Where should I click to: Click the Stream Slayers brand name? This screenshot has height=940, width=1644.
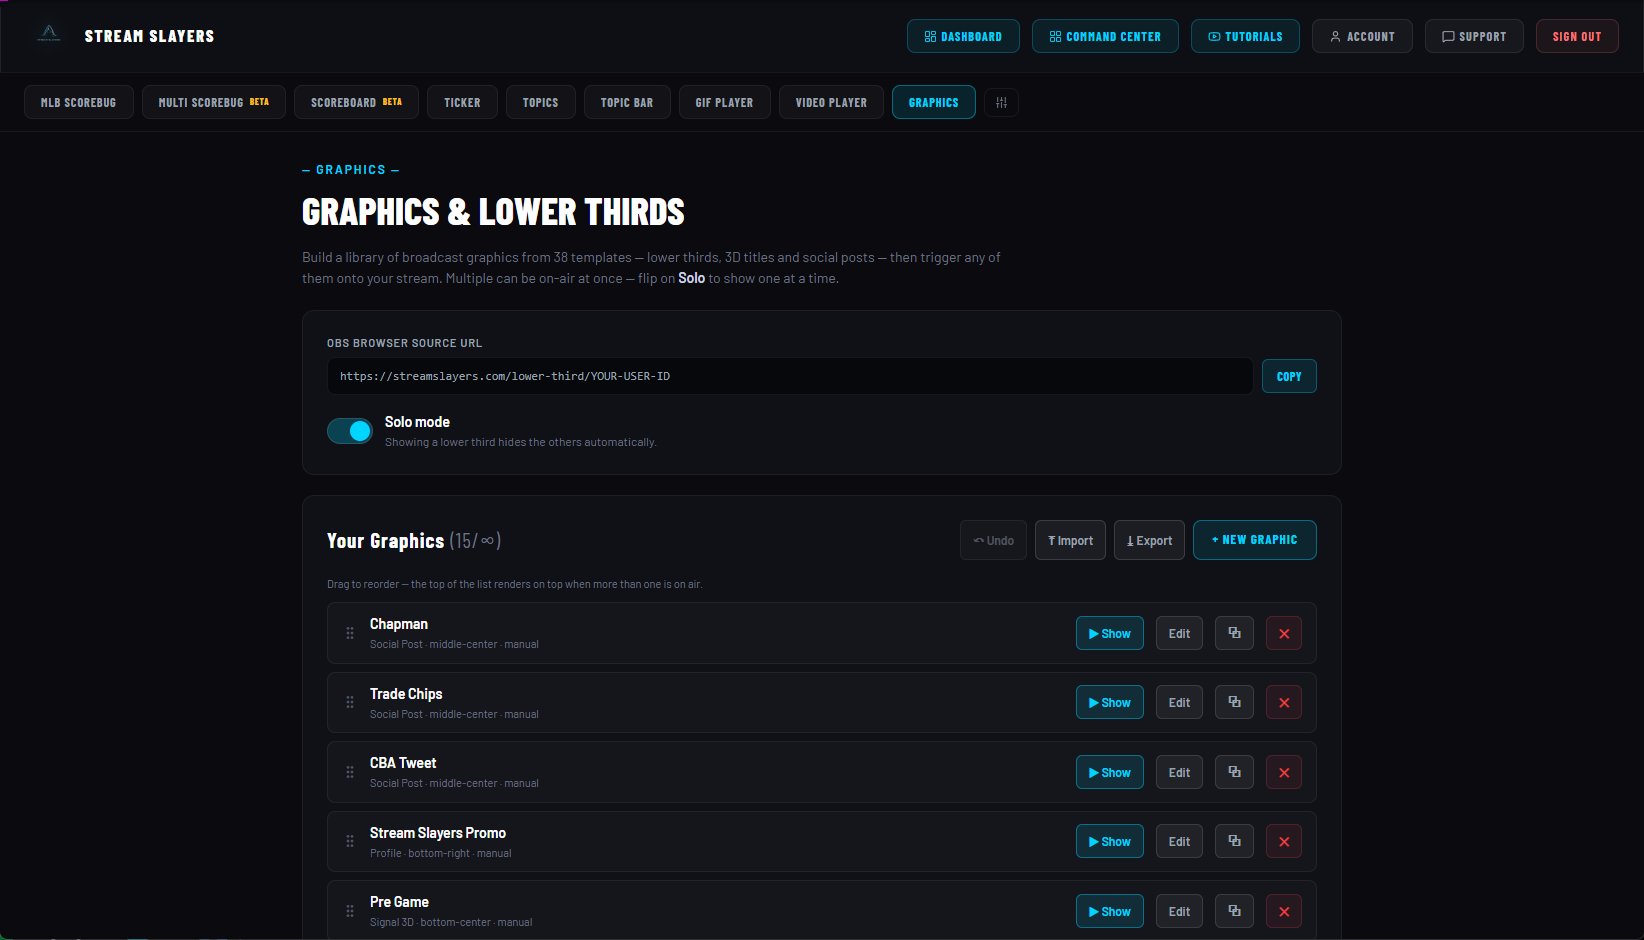[149, 36]
